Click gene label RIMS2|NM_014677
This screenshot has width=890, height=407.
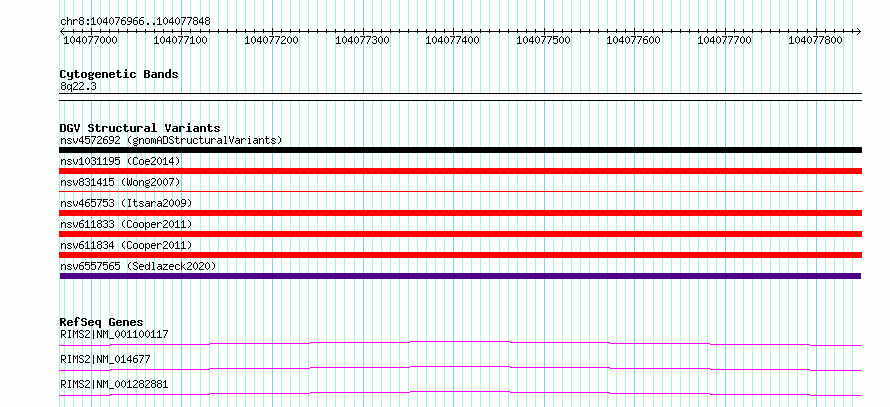pos(105,359)
